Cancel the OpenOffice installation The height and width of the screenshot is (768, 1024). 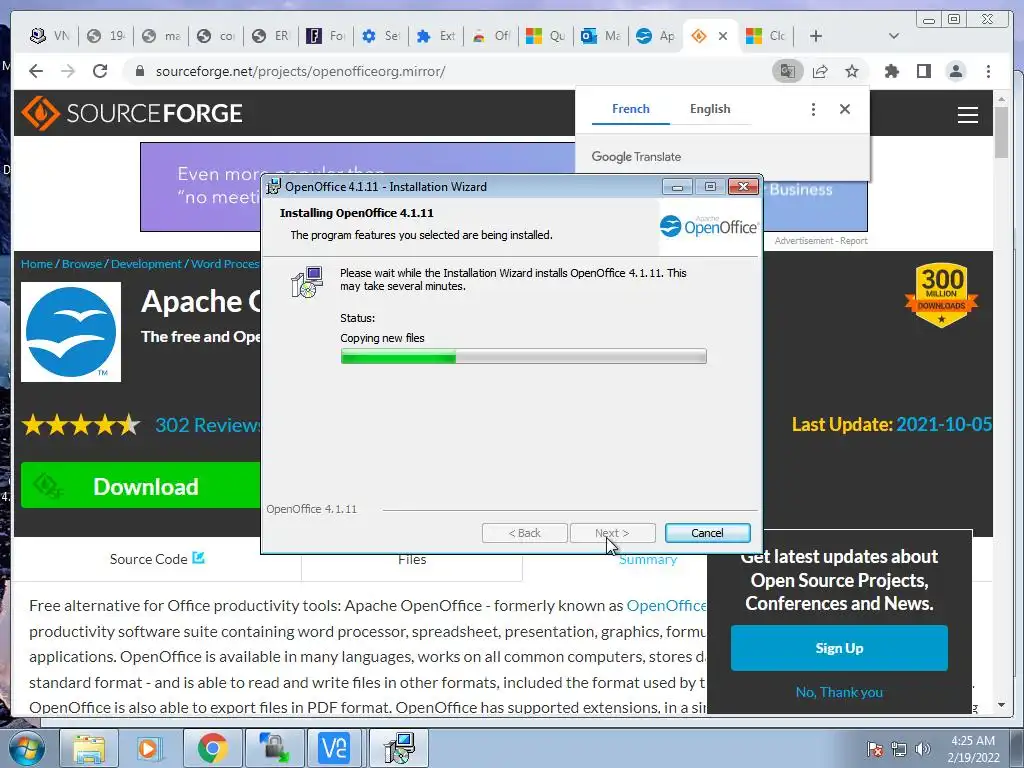click(x=707, y=533)
